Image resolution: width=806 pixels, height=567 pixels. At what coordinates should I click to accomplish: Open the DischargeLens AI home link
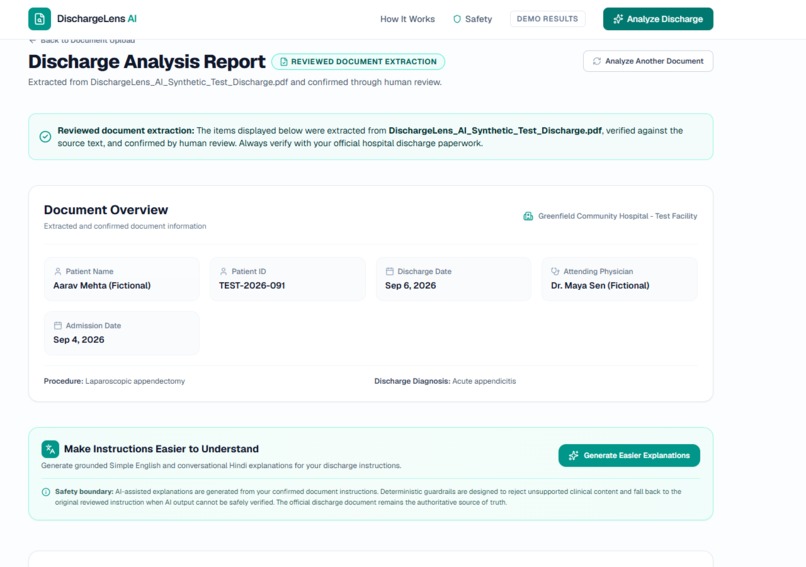coord(83,19)
